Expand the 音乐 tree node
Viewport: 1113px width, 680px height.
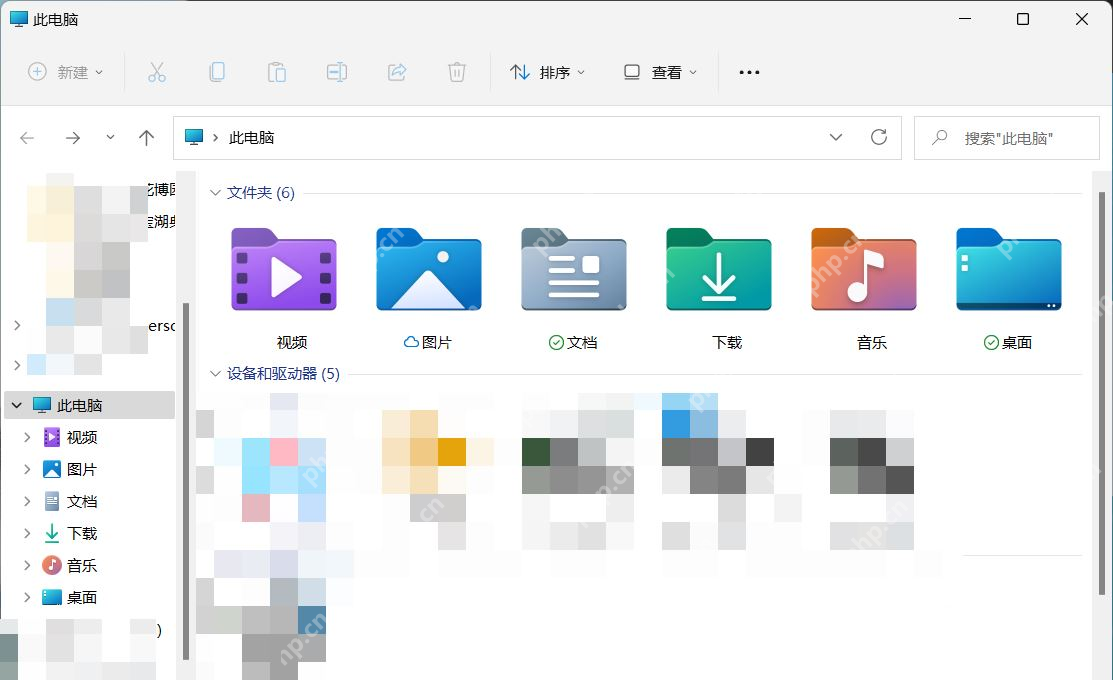pyautogui.click(x=27, y=565)
